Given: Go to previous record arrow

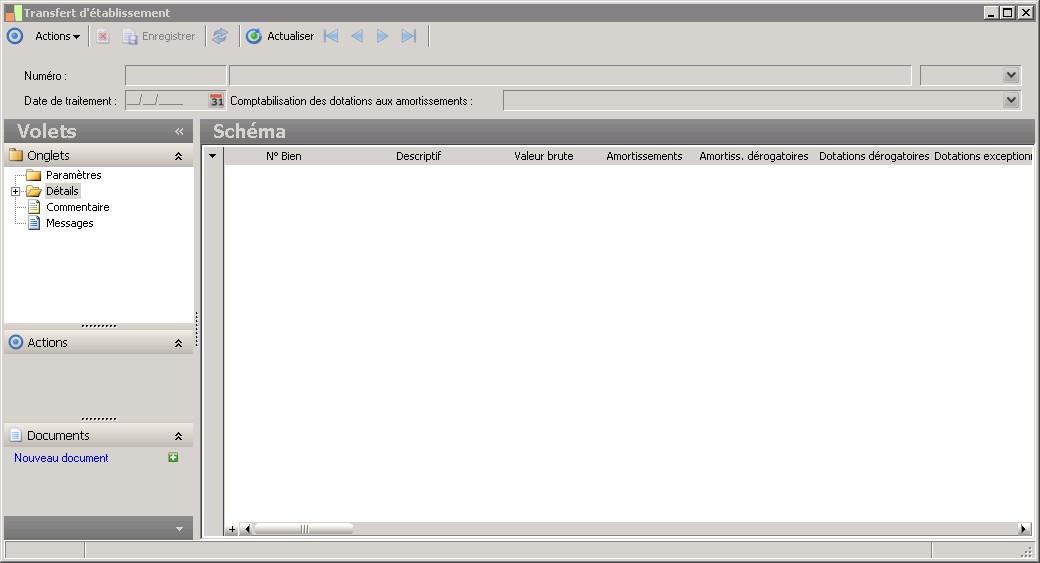Looking at the screenshot, I should tap(357, 36).
